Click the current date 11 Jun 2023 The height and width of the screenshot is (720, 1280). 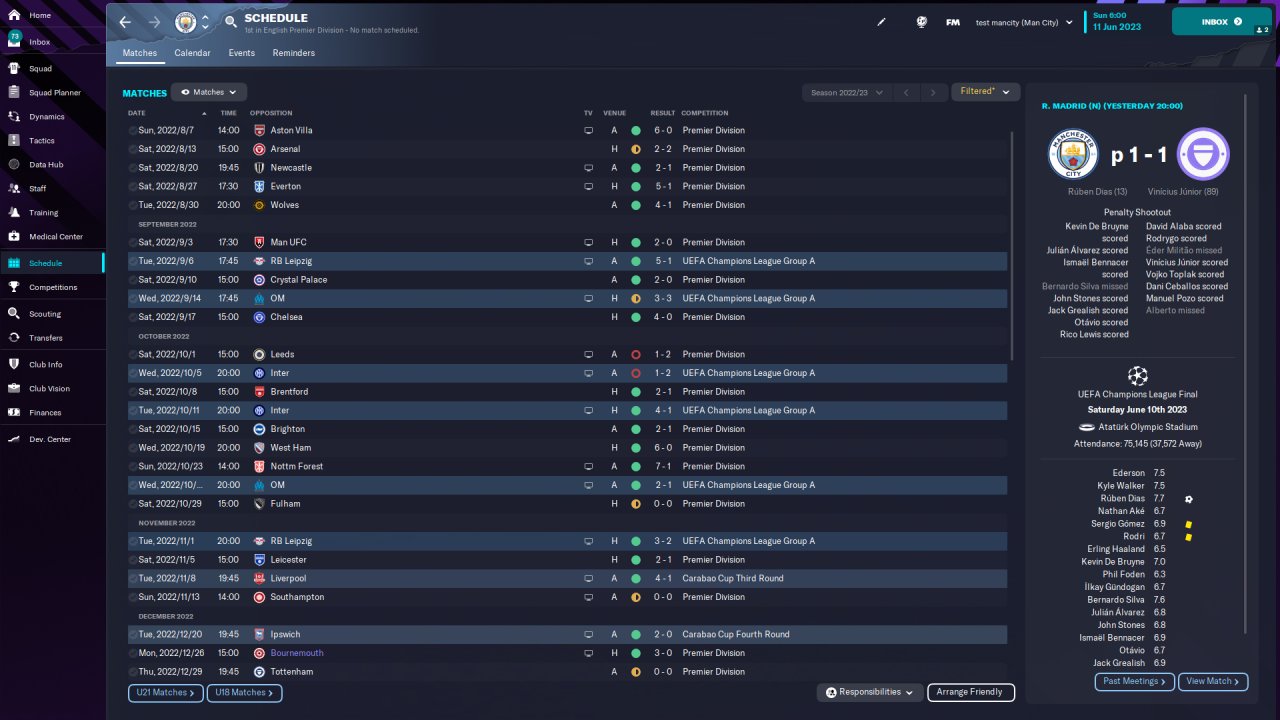(1116, 27)
